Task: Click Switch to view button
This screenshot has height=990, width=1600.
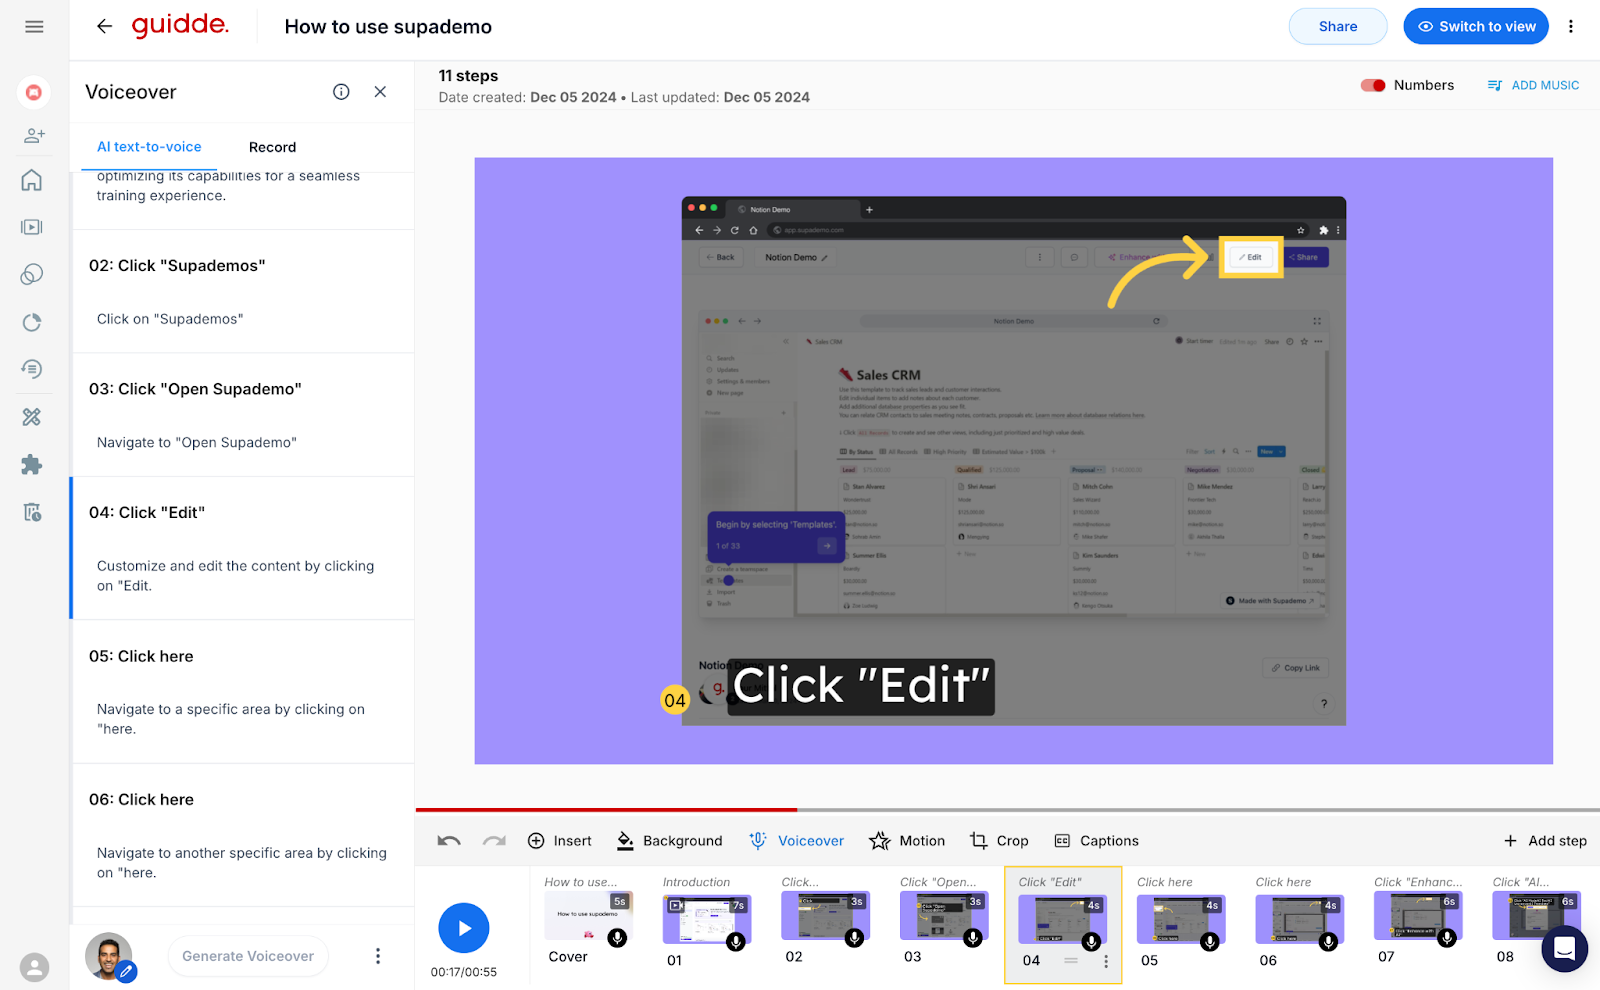Action: [x=1476, y=27]
